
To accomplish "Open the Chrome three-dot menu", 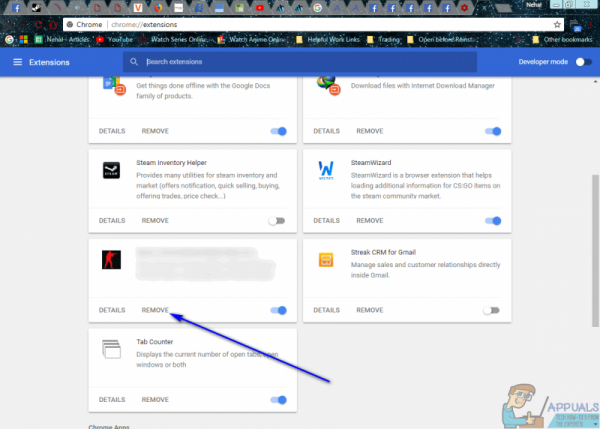I will click(592, 25).
